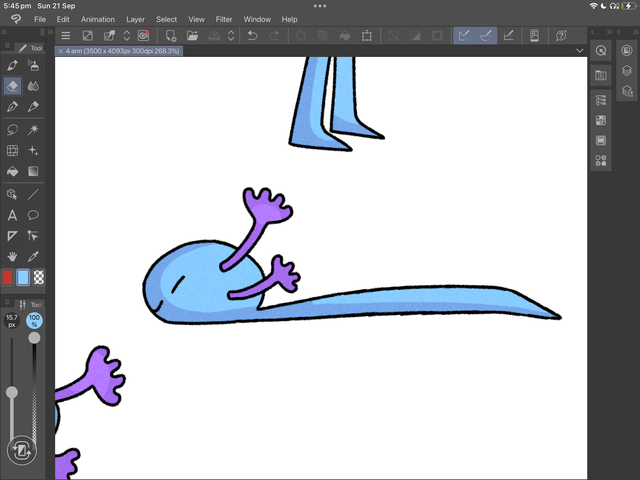Select the Text tool
The width and height of the screenshot is (640, 480).
tap(13, 215)
